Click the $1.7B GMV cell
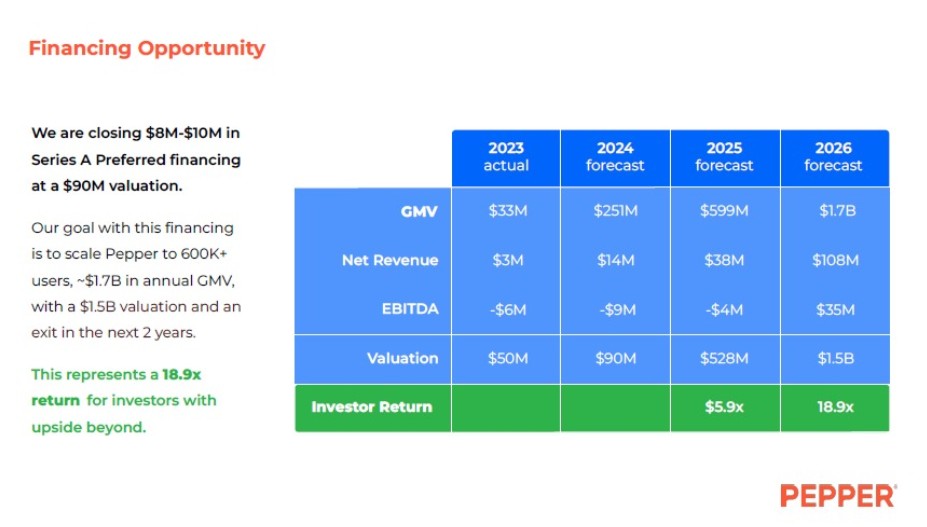 [837, 211]
